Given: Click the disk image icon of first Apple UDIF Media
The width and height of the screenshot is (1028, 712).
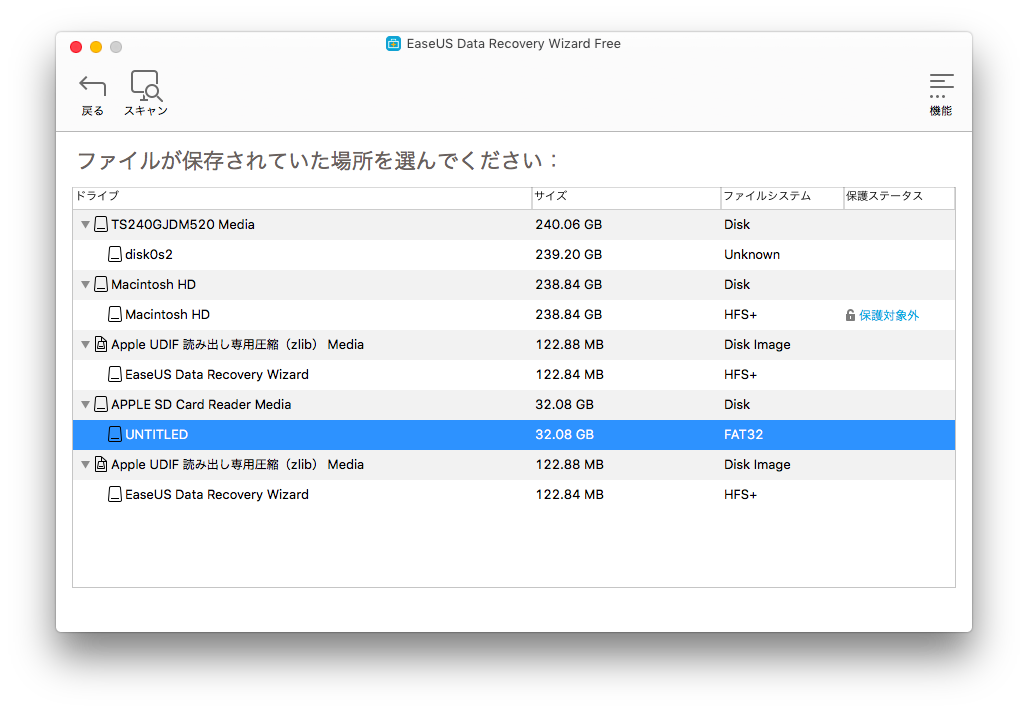Looking at the screenshot, I should [101, 344].
